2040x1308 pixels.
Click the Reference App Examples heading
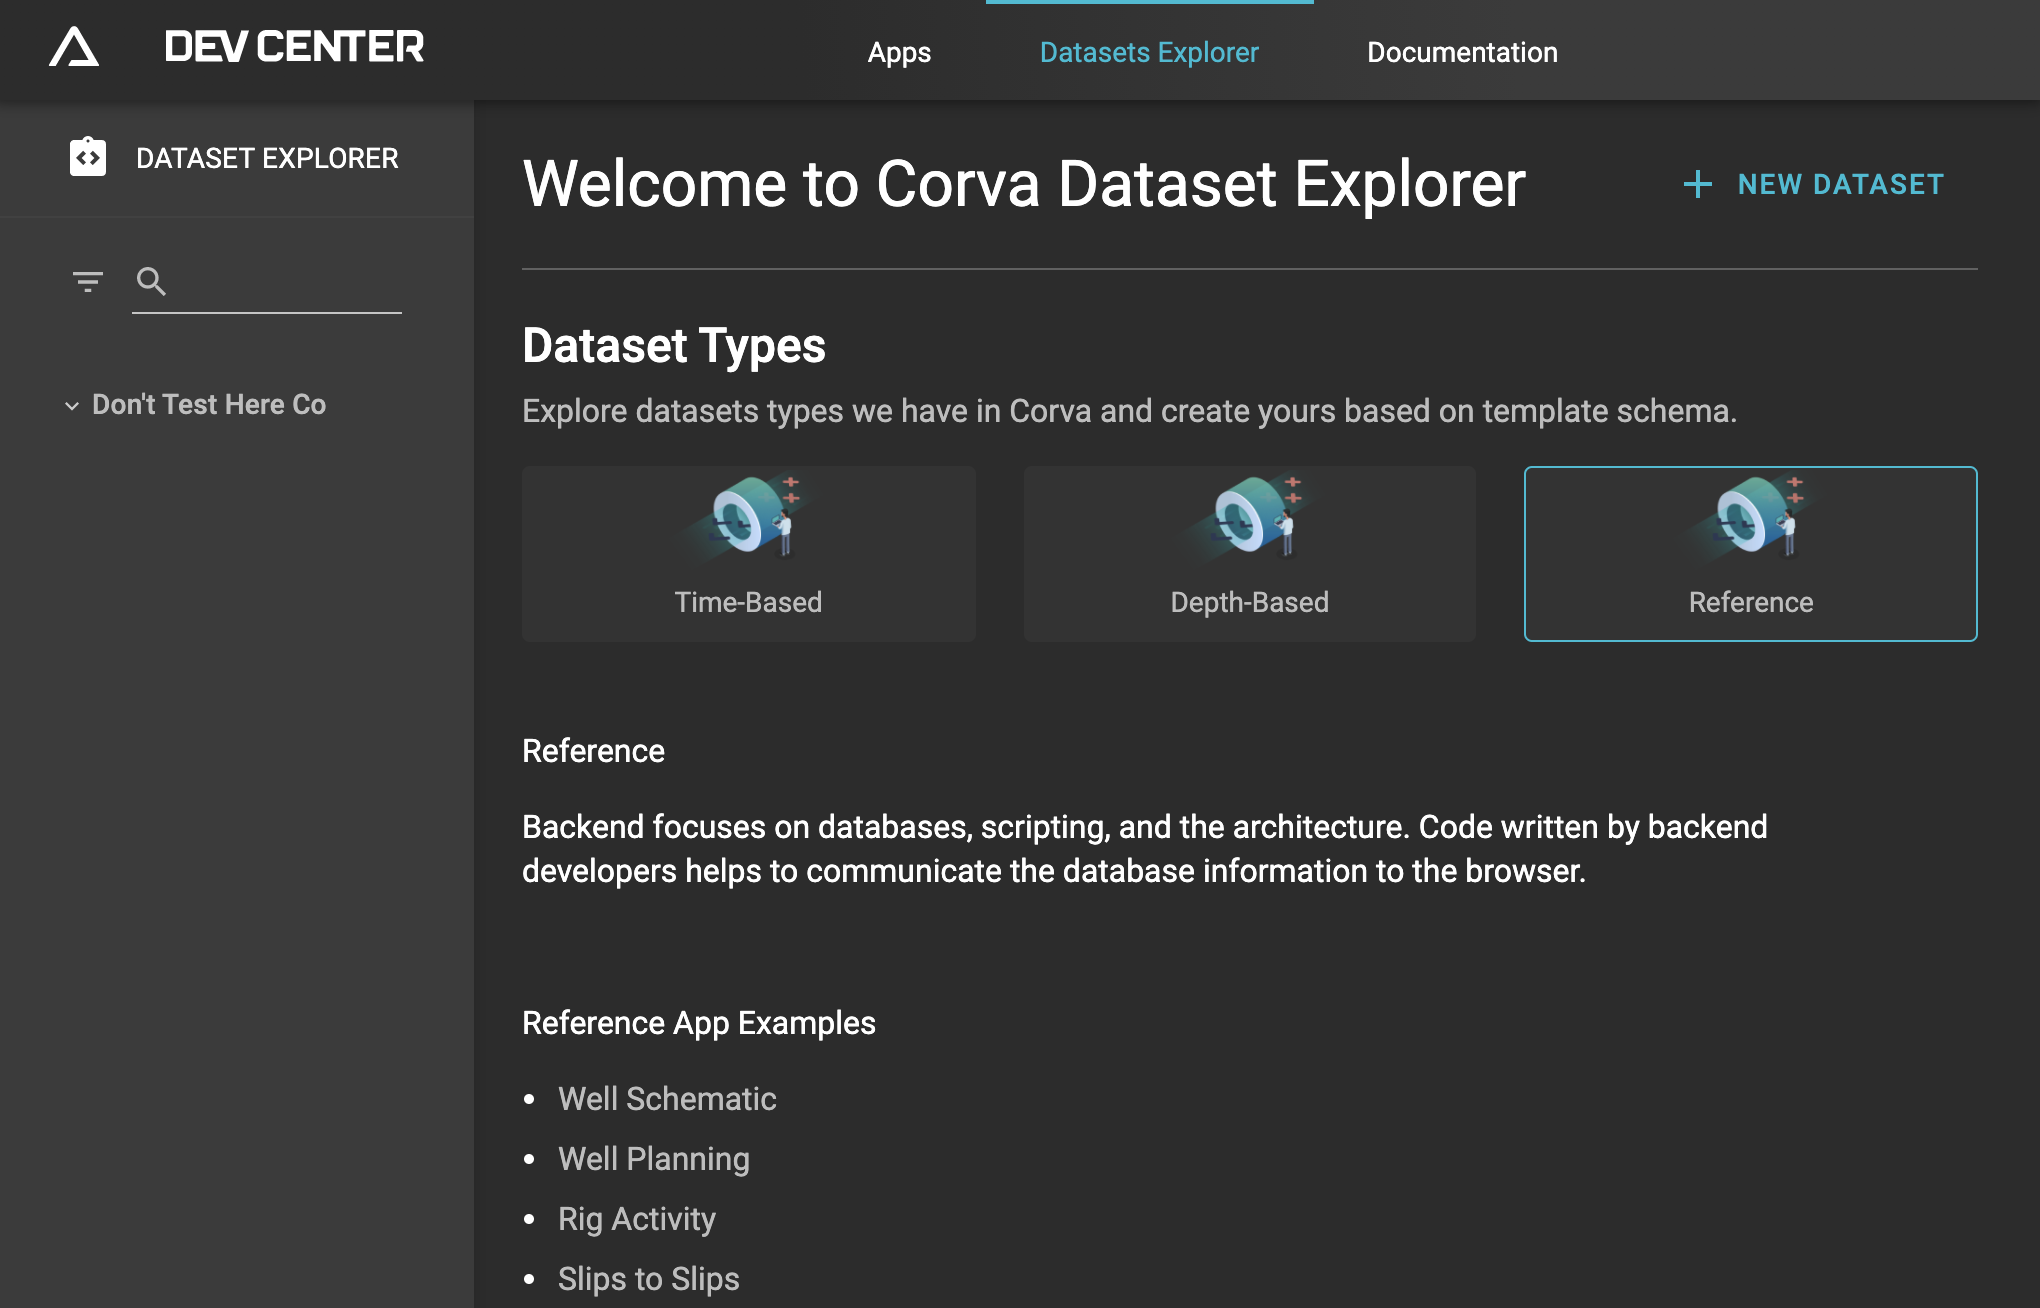(699, 1023)
